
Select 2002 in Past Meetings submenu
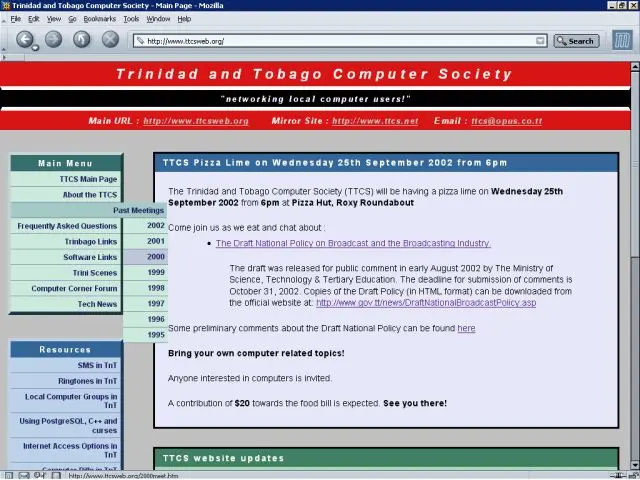tap(146, 226)
